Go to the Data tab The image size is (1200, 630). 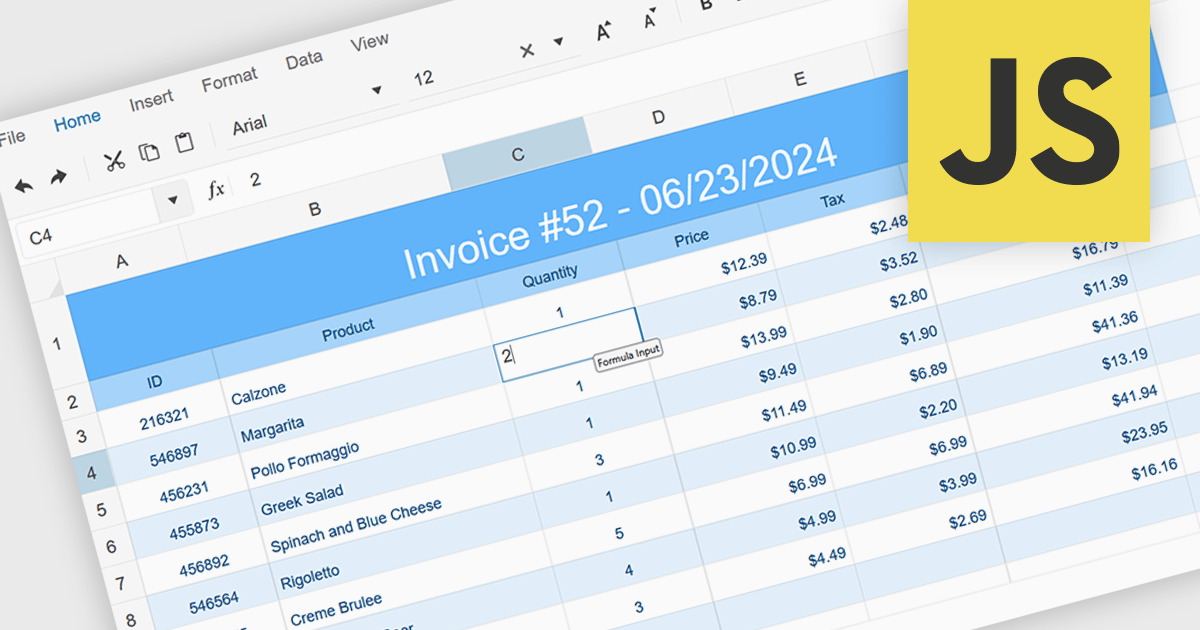coord(304,60)
